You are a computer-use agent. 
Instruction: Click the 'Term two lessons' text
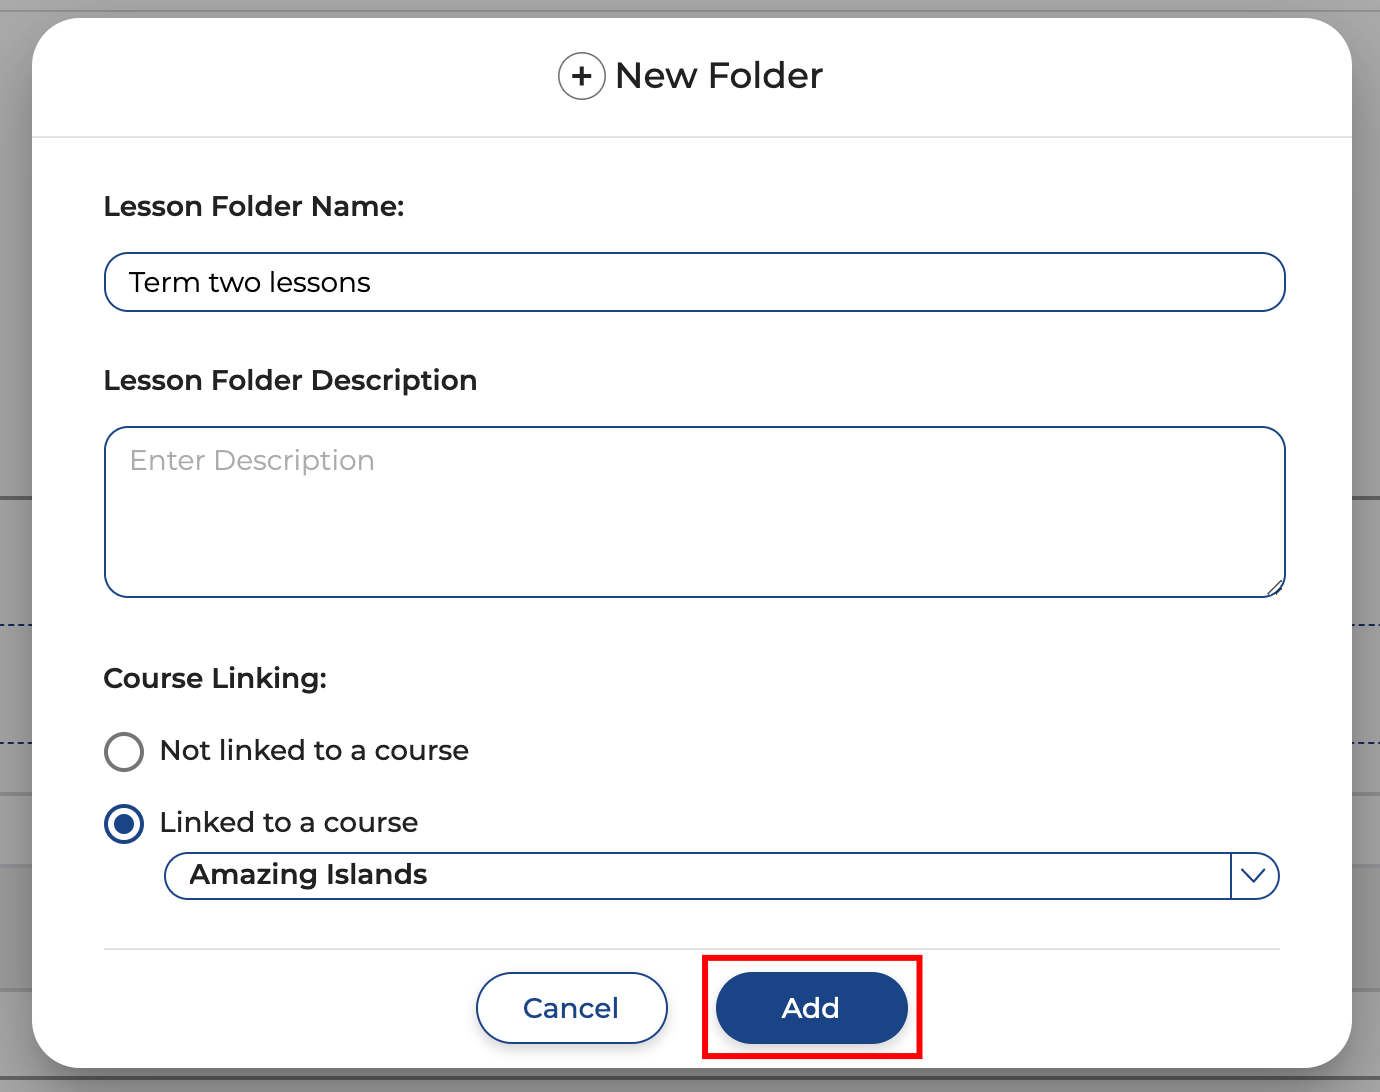[x=250, y=283]
